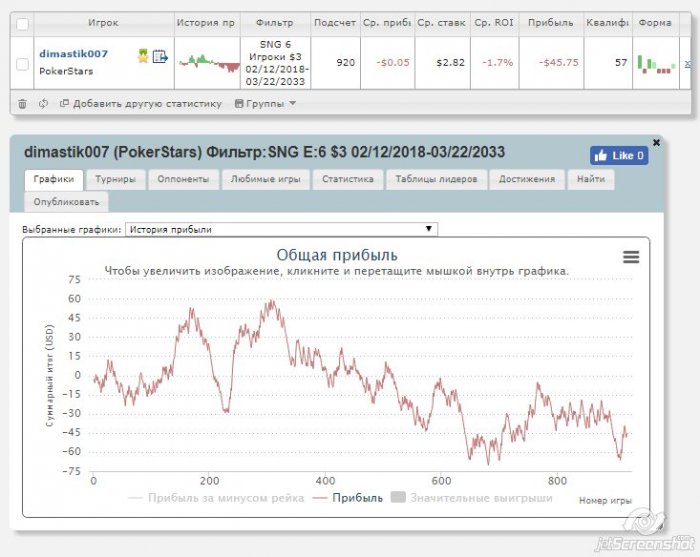Click the 'PokerStars' network label

point(66,71)
